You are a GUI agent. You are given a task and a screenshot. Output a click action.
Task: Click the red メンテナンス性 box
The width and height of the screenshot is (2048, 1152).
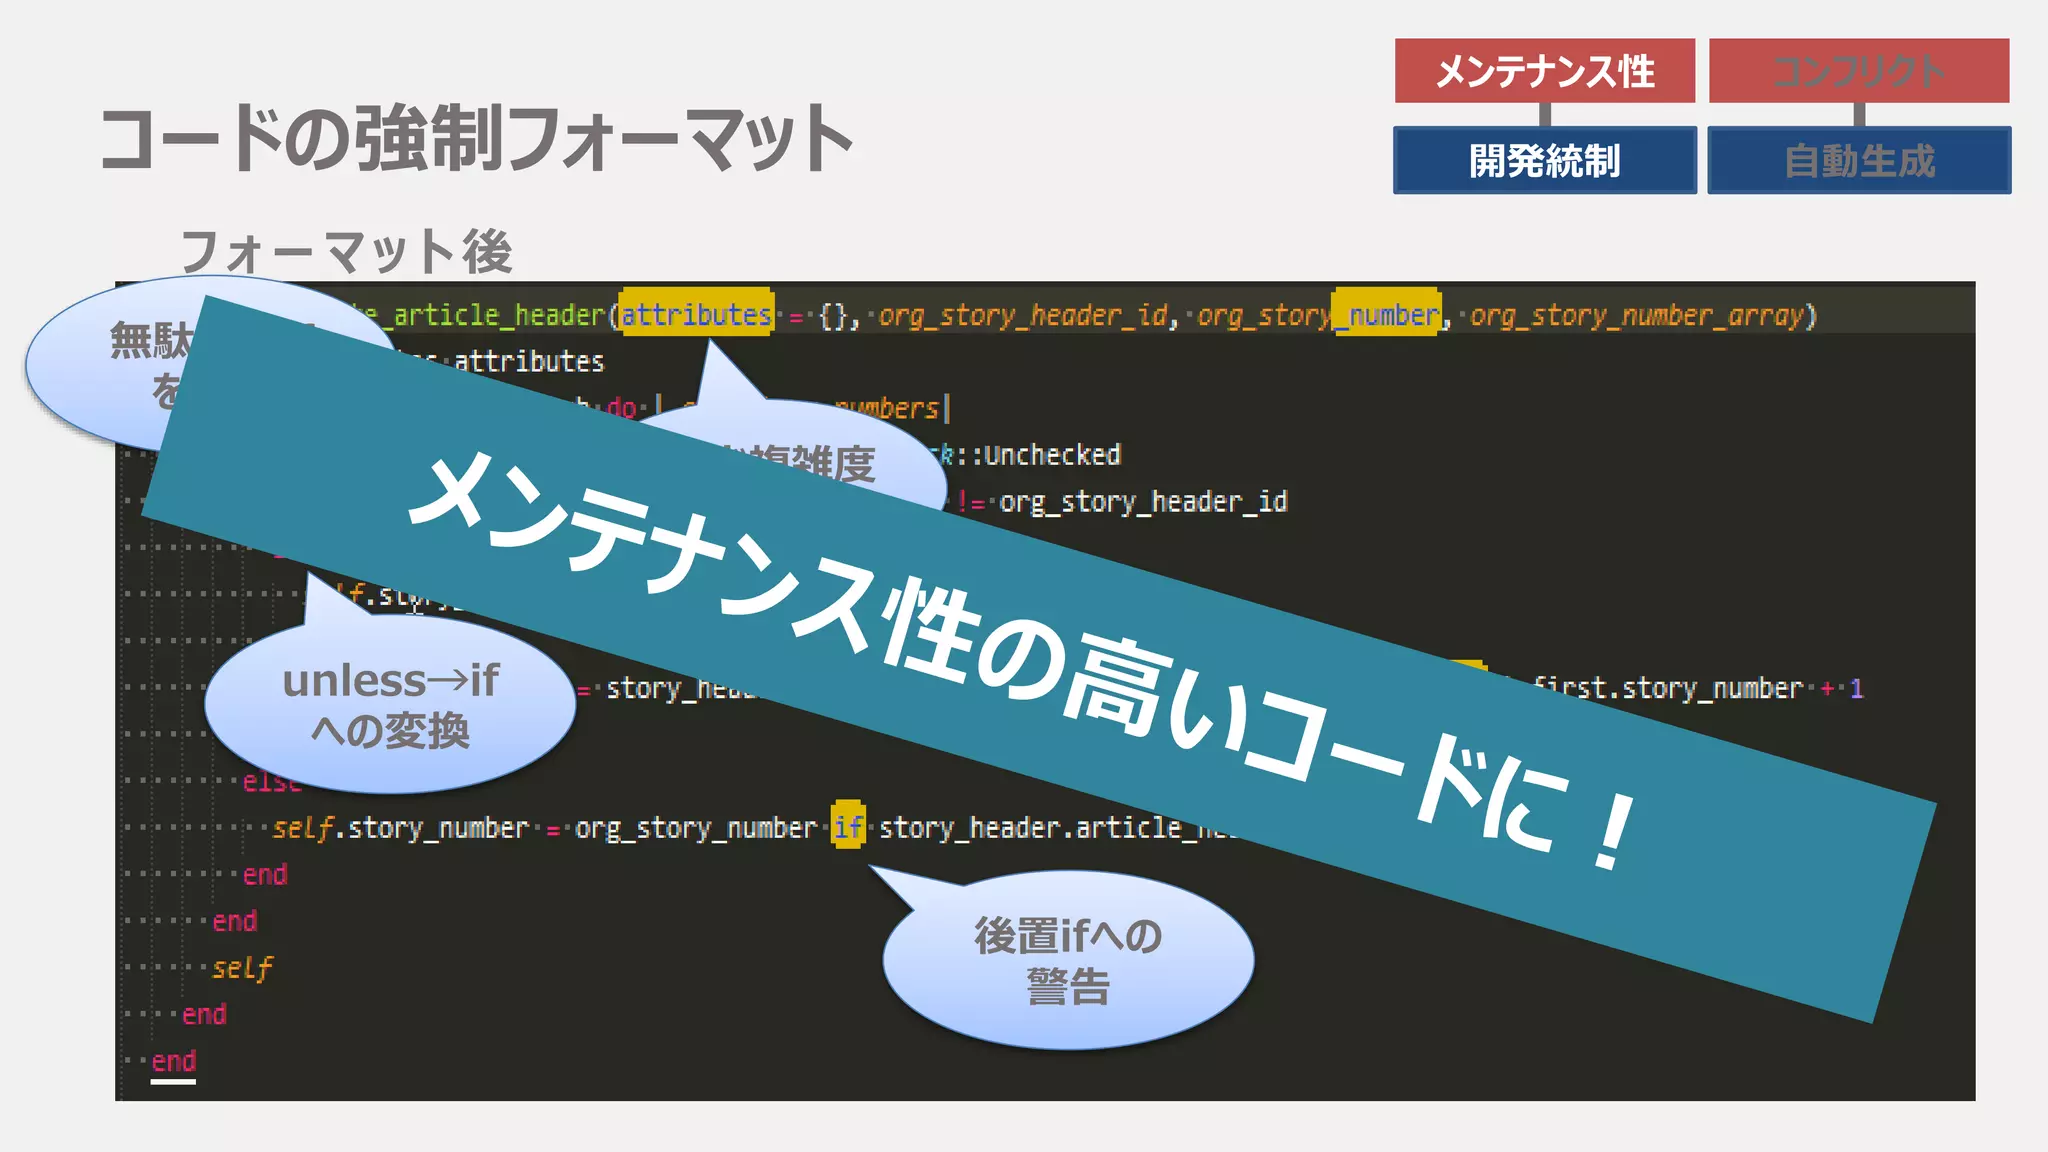[x=1544, y=71]
